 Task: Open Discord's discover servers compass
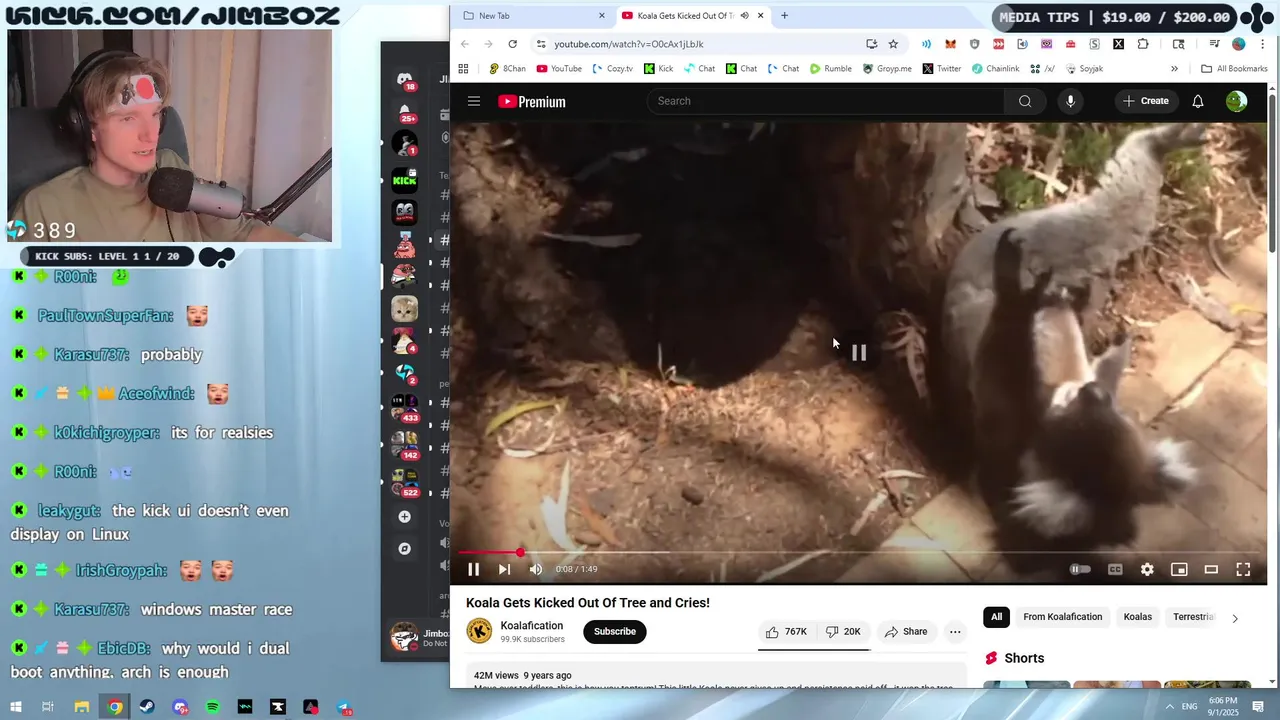click(404, 549)
